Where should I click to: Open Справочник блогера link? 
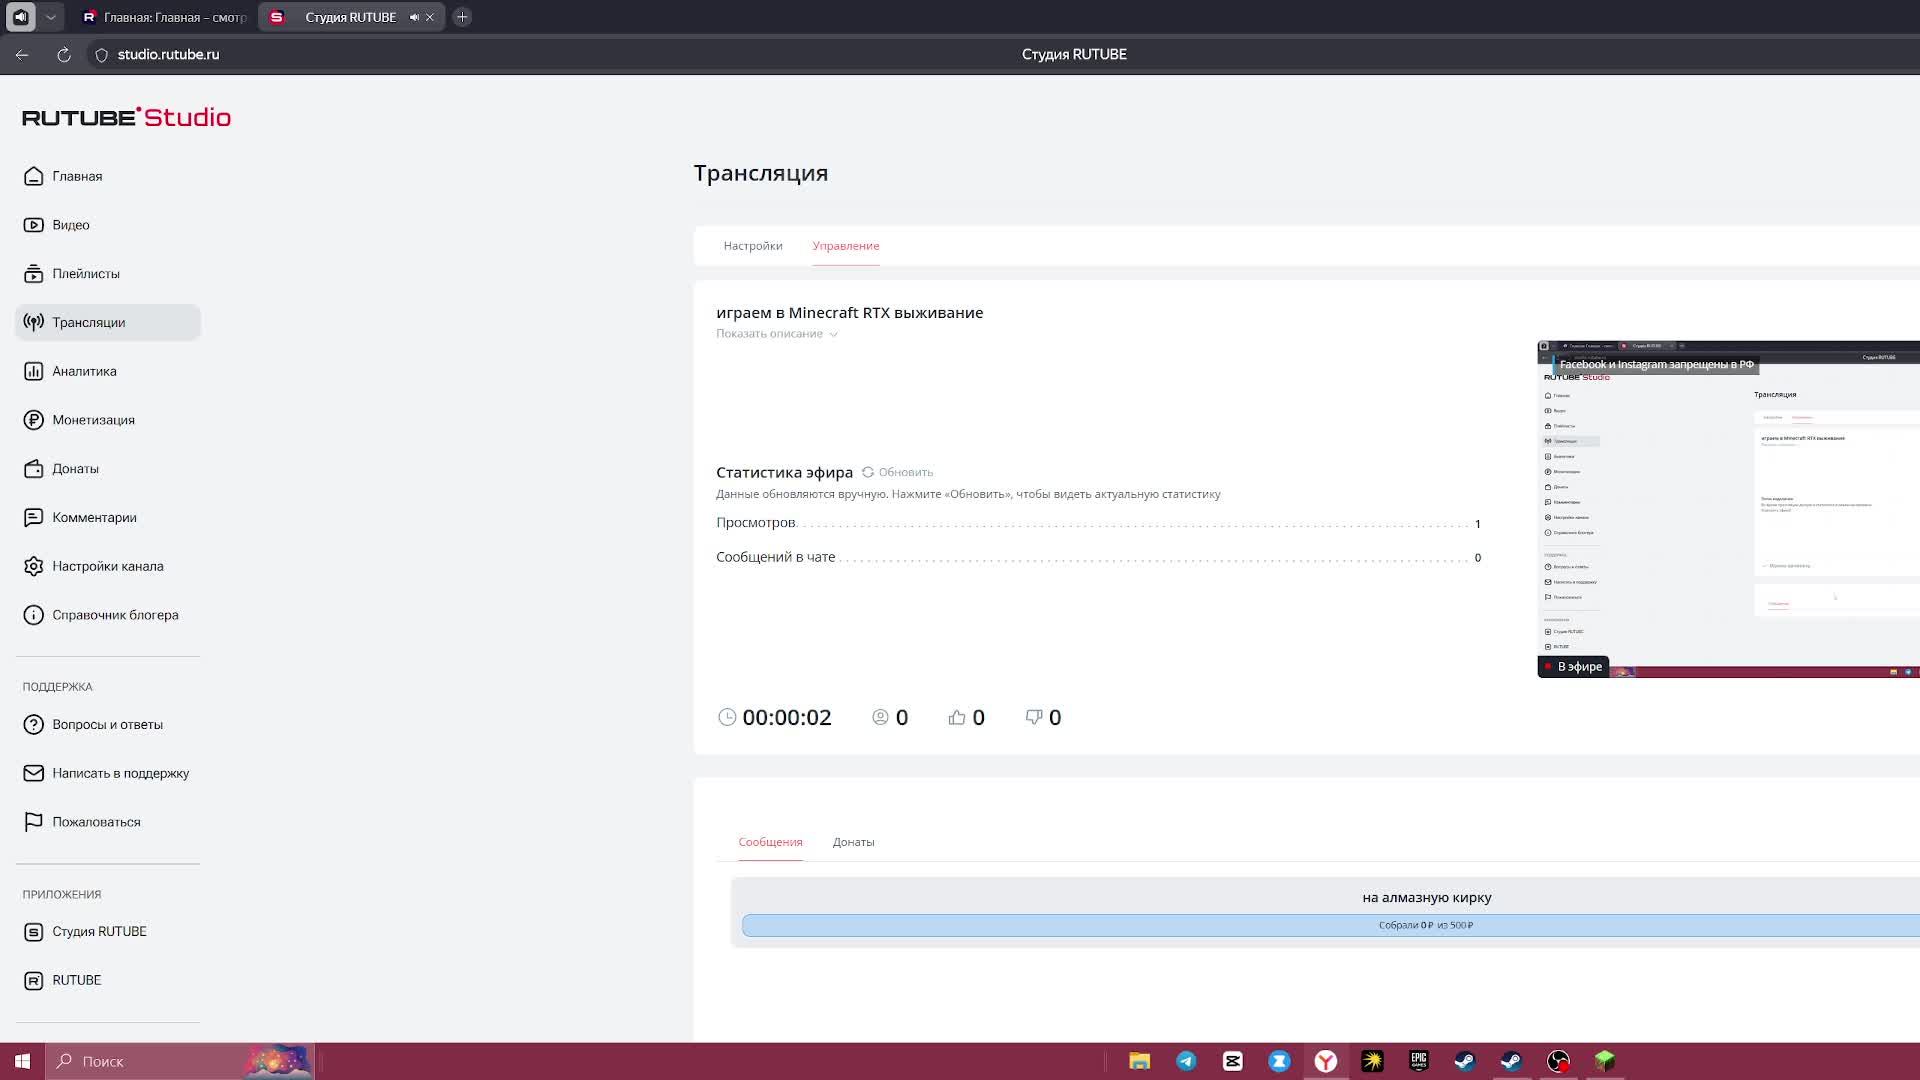tap(115, 615)
